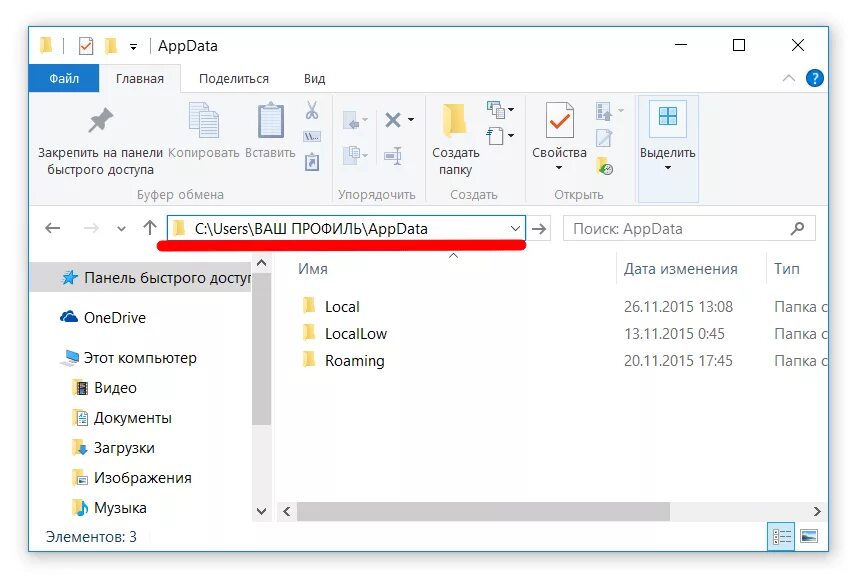Open the help question mark icon
The image size is (861, 586).
click(x=814, y=78)
